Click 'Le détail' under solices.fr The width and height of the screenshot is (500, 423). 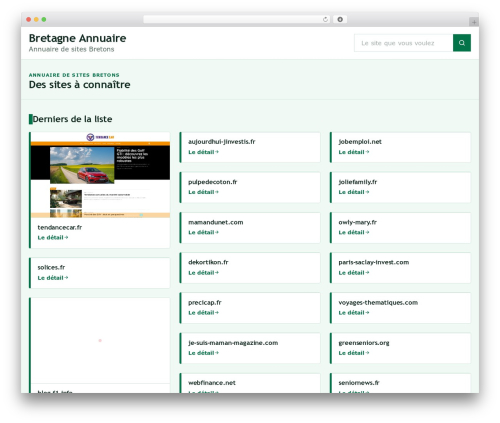(53, 278)
